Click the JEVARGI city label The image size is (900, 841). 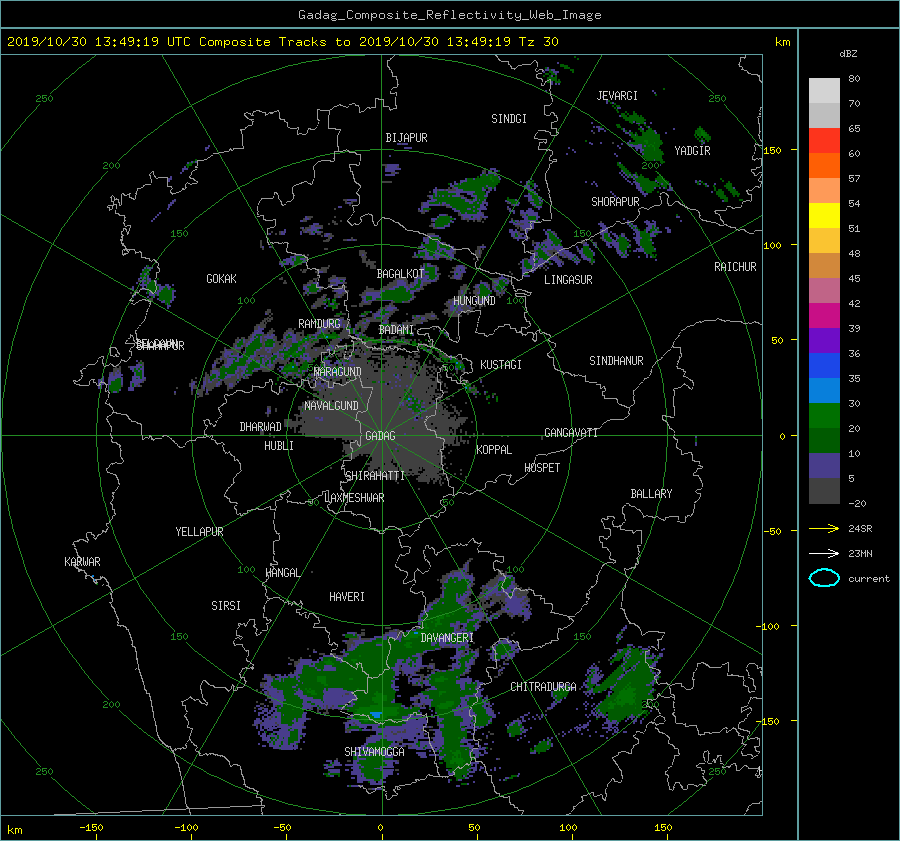tap(617, 96)
